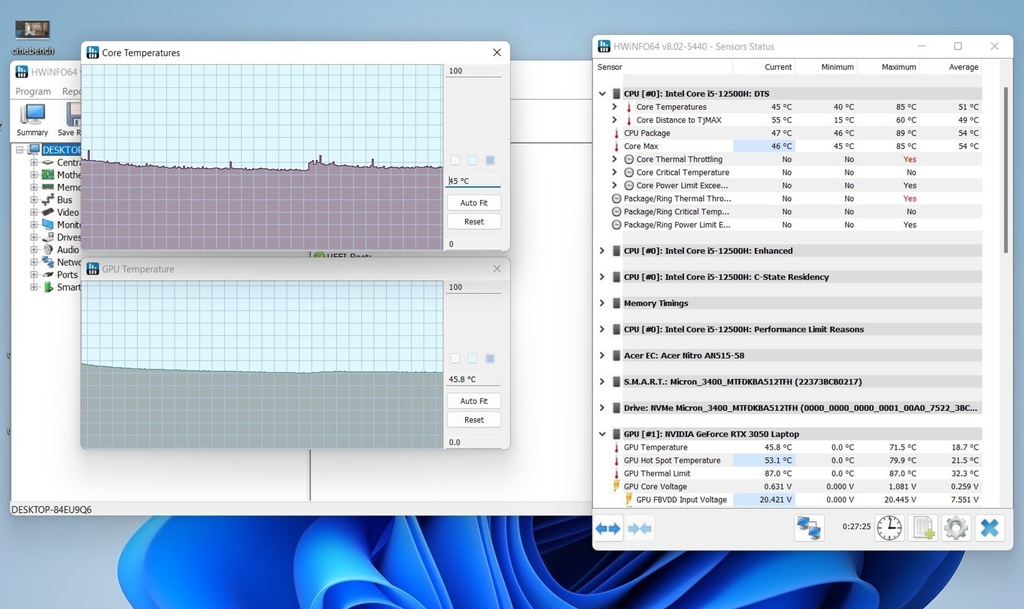1024x609 pixels.
Task: Click the Video Adapter tree icon
Action: click(48, 212)
